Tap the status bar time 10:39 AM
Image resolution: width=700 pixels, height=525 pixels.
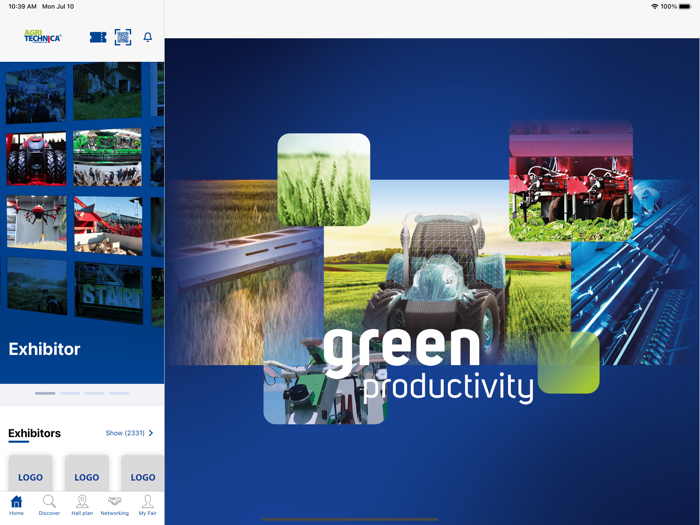pos(23,7)
